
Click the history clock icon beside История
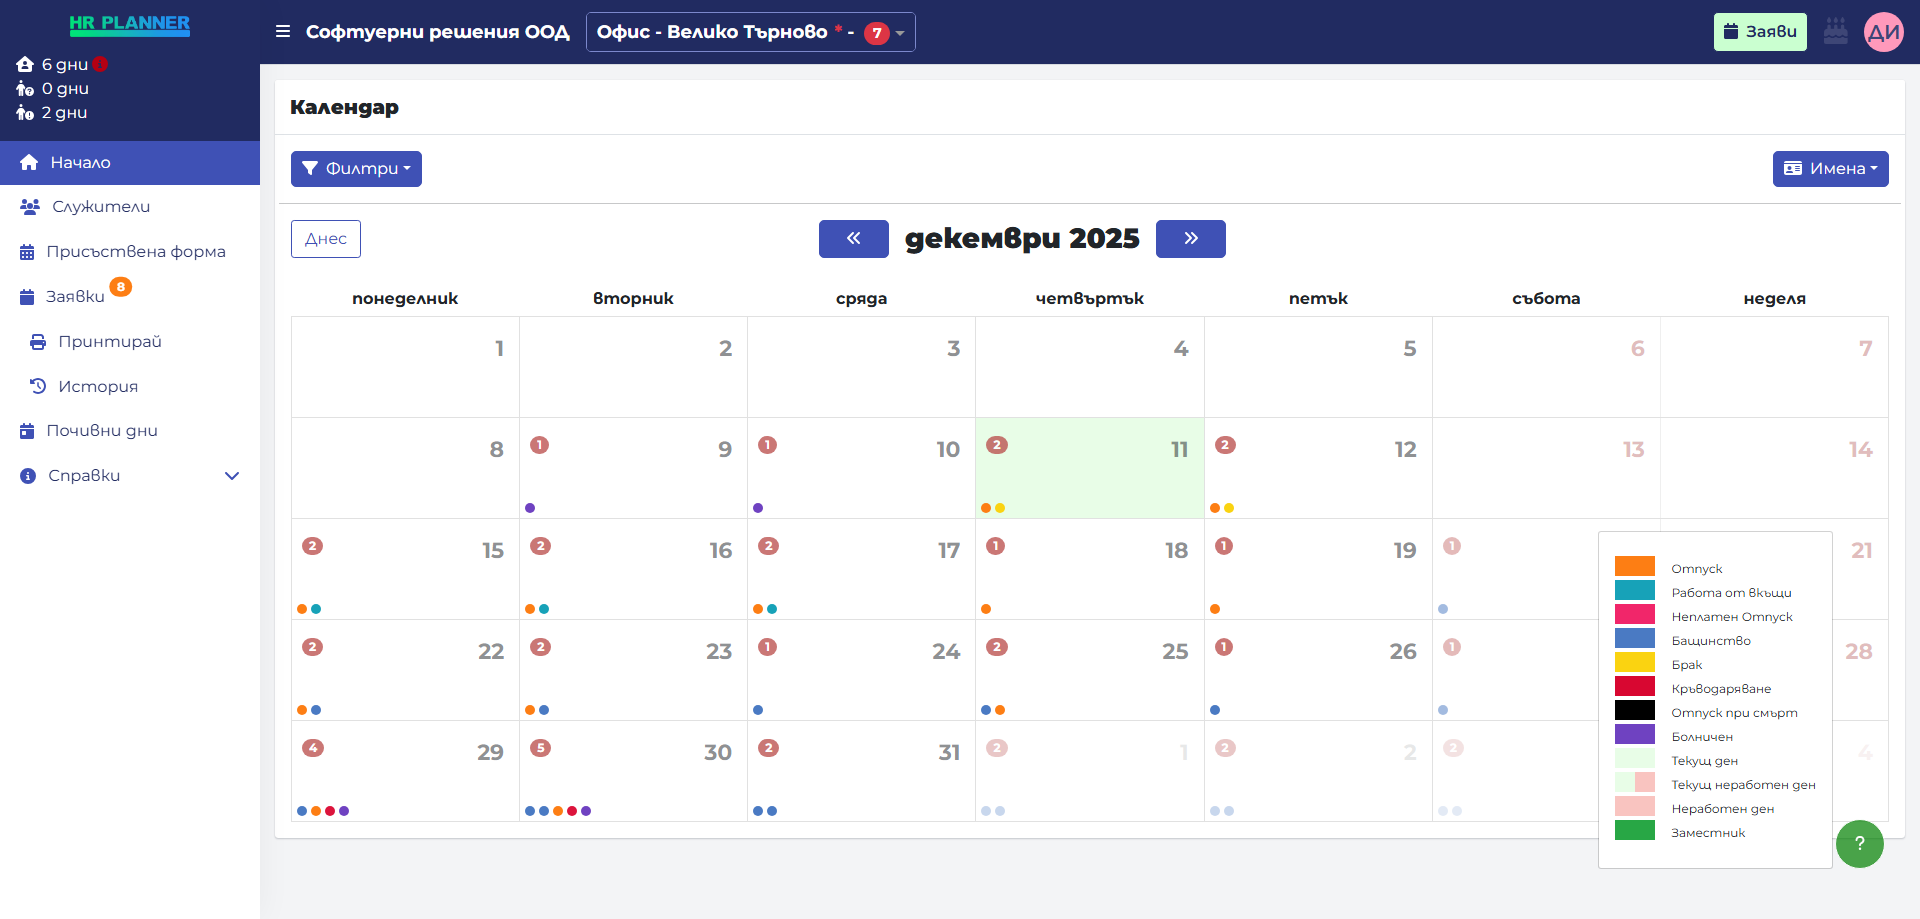click(x=37, y=386)
